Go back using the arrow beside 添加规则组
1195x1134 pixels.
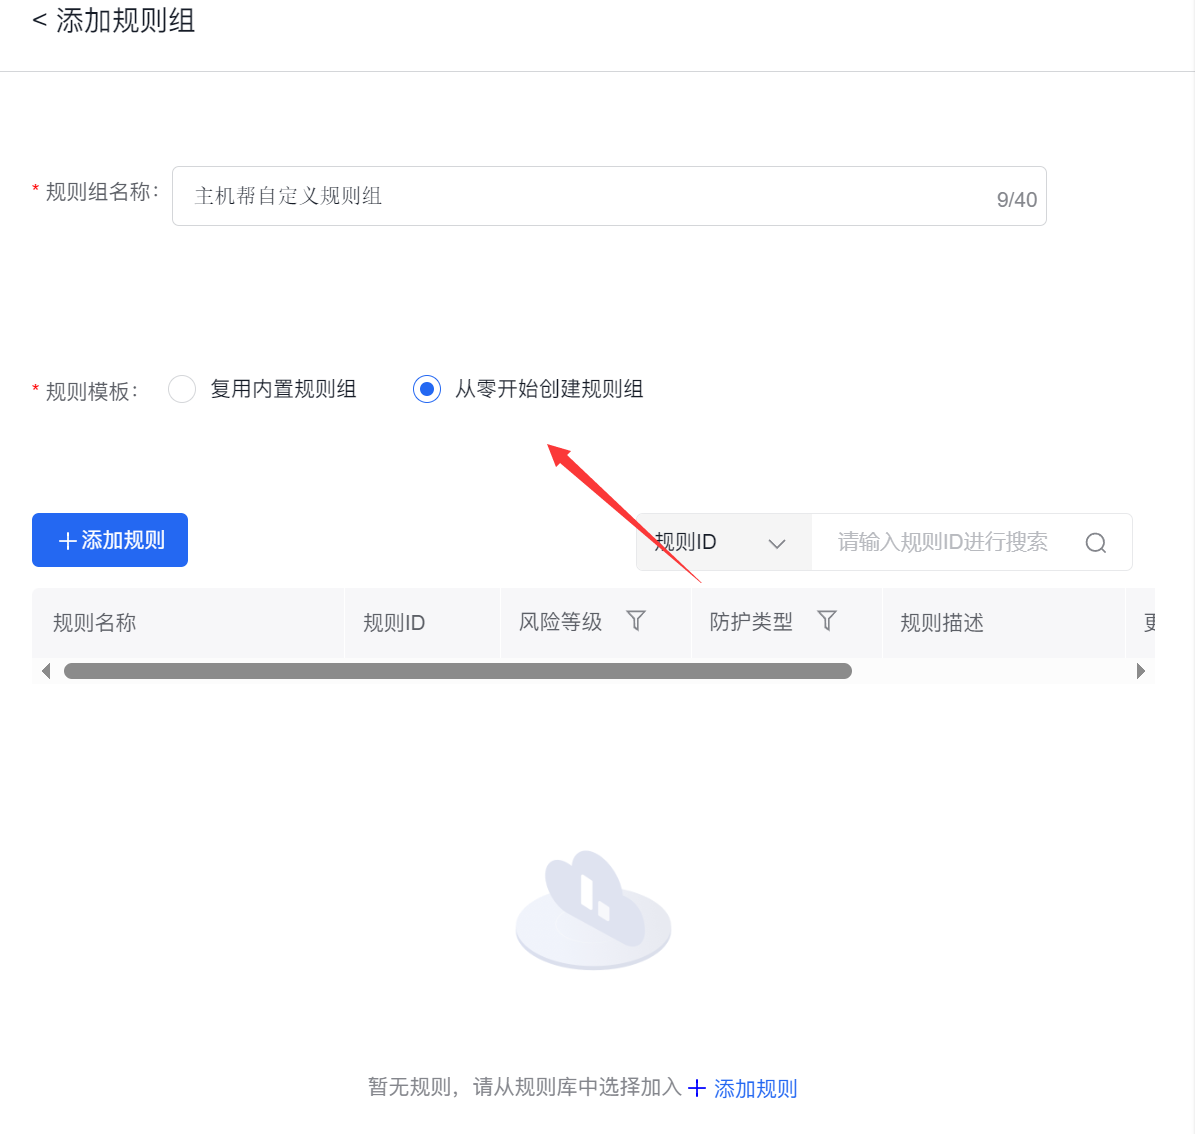tap(40, 21)
